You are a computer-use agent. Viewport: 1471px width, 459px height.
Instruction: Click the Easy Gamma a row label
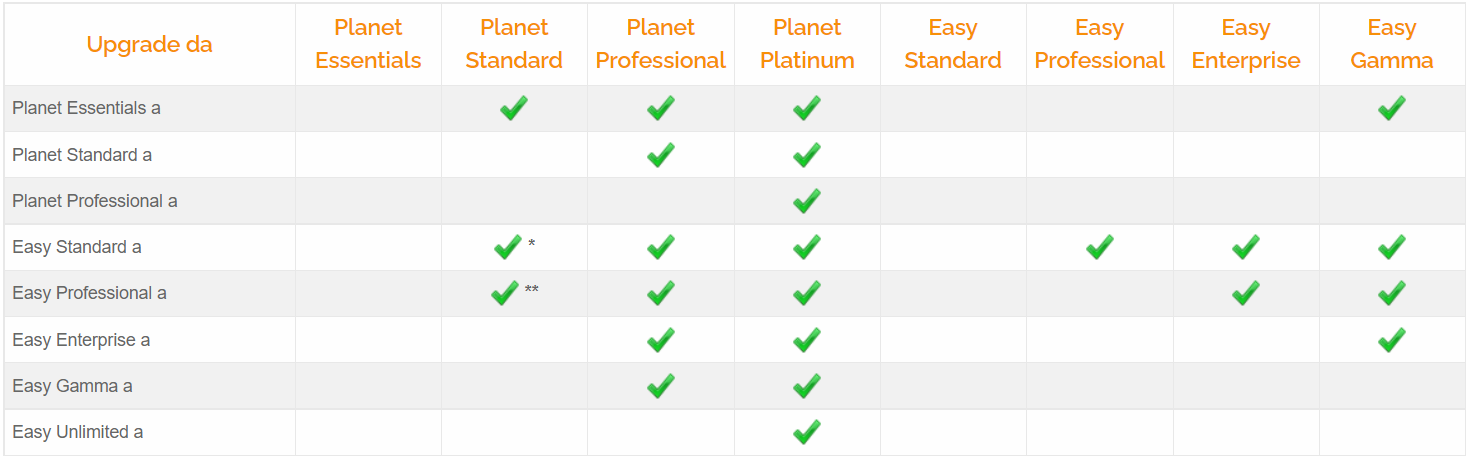click(x=72, y=386)
